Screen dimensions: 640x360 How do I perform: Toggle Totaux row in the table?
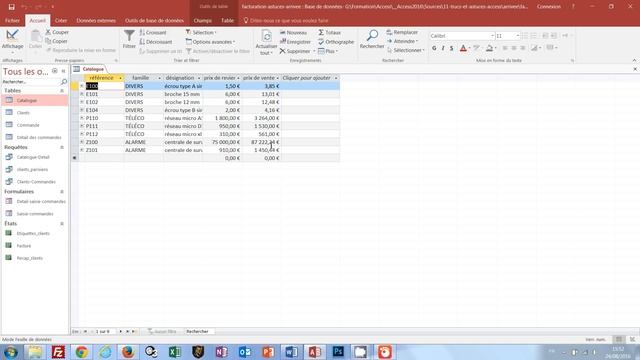click(x=329, y=32)
